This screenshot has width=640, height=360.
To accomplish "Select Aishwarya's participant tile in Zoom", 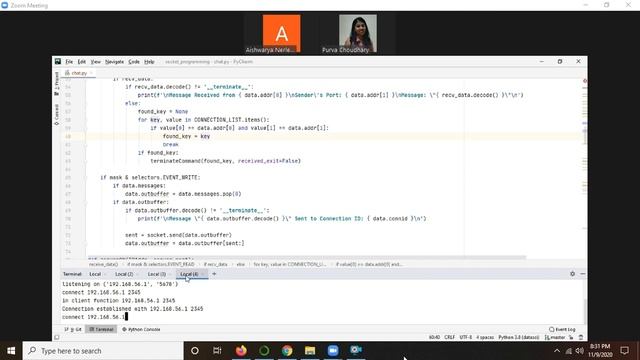I will pyautogui.click(x=282, y=34).
